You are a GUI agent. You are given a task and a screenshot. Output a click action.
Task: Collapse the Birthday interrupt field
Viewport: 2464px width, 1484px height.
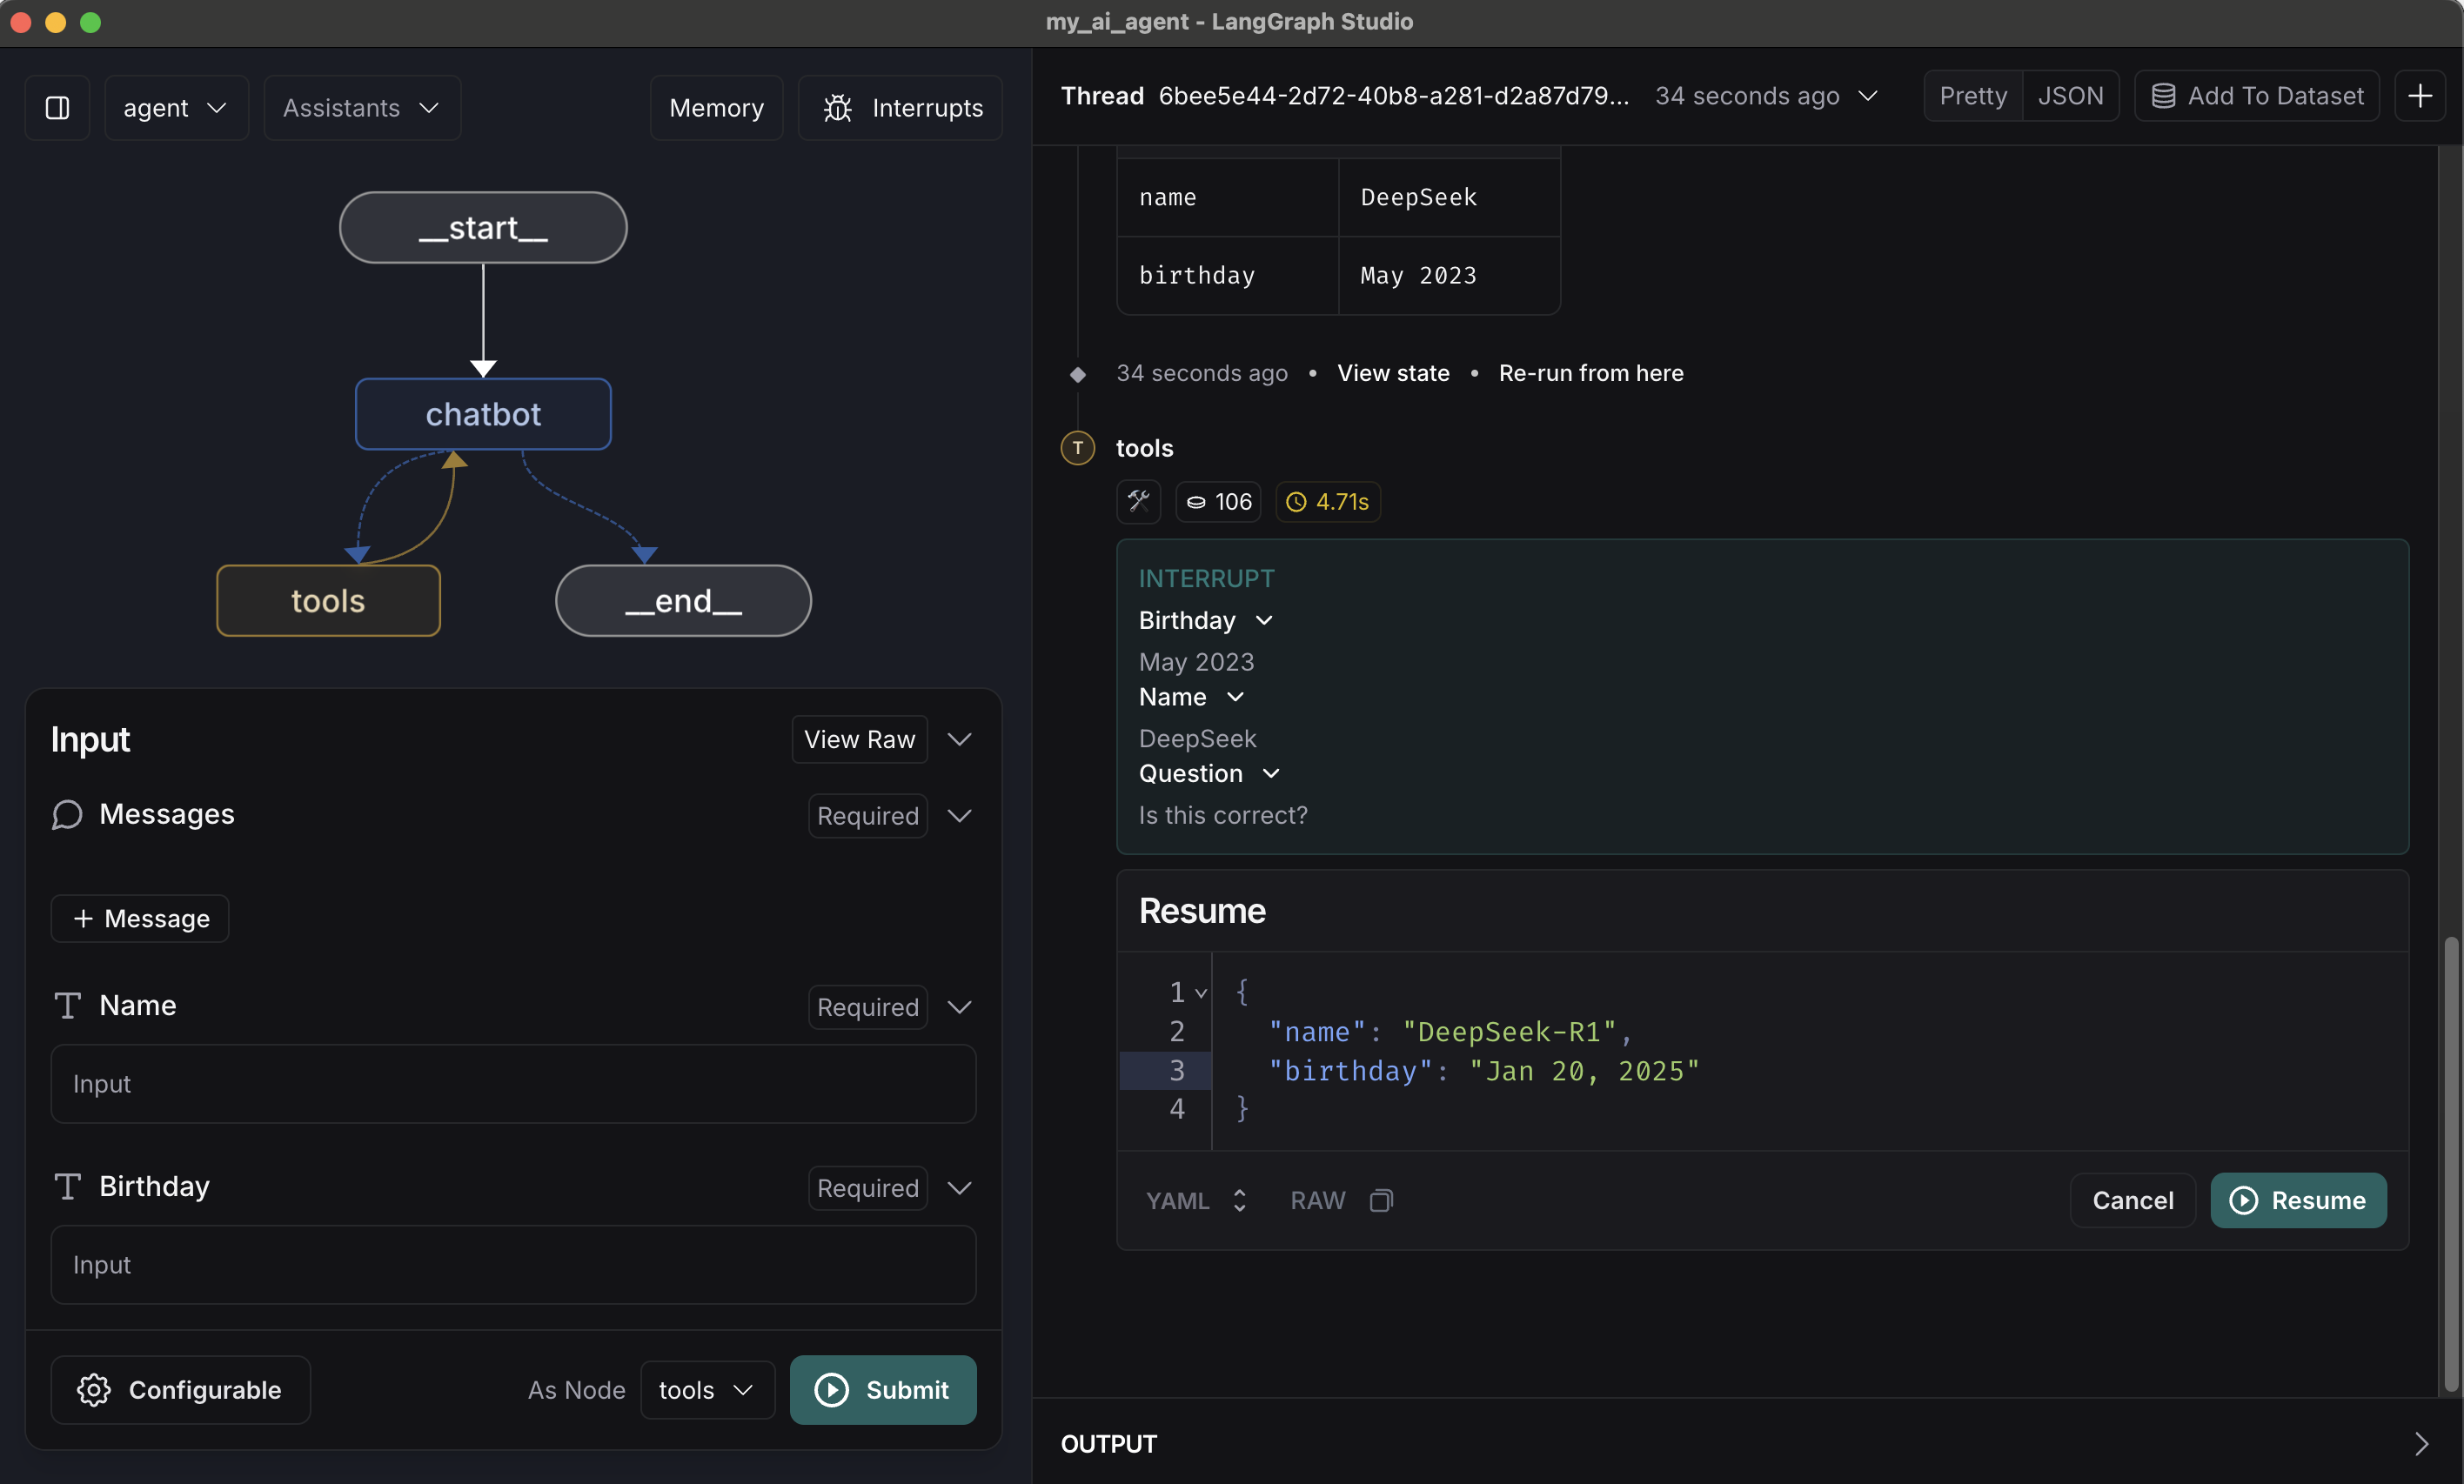1264,620
